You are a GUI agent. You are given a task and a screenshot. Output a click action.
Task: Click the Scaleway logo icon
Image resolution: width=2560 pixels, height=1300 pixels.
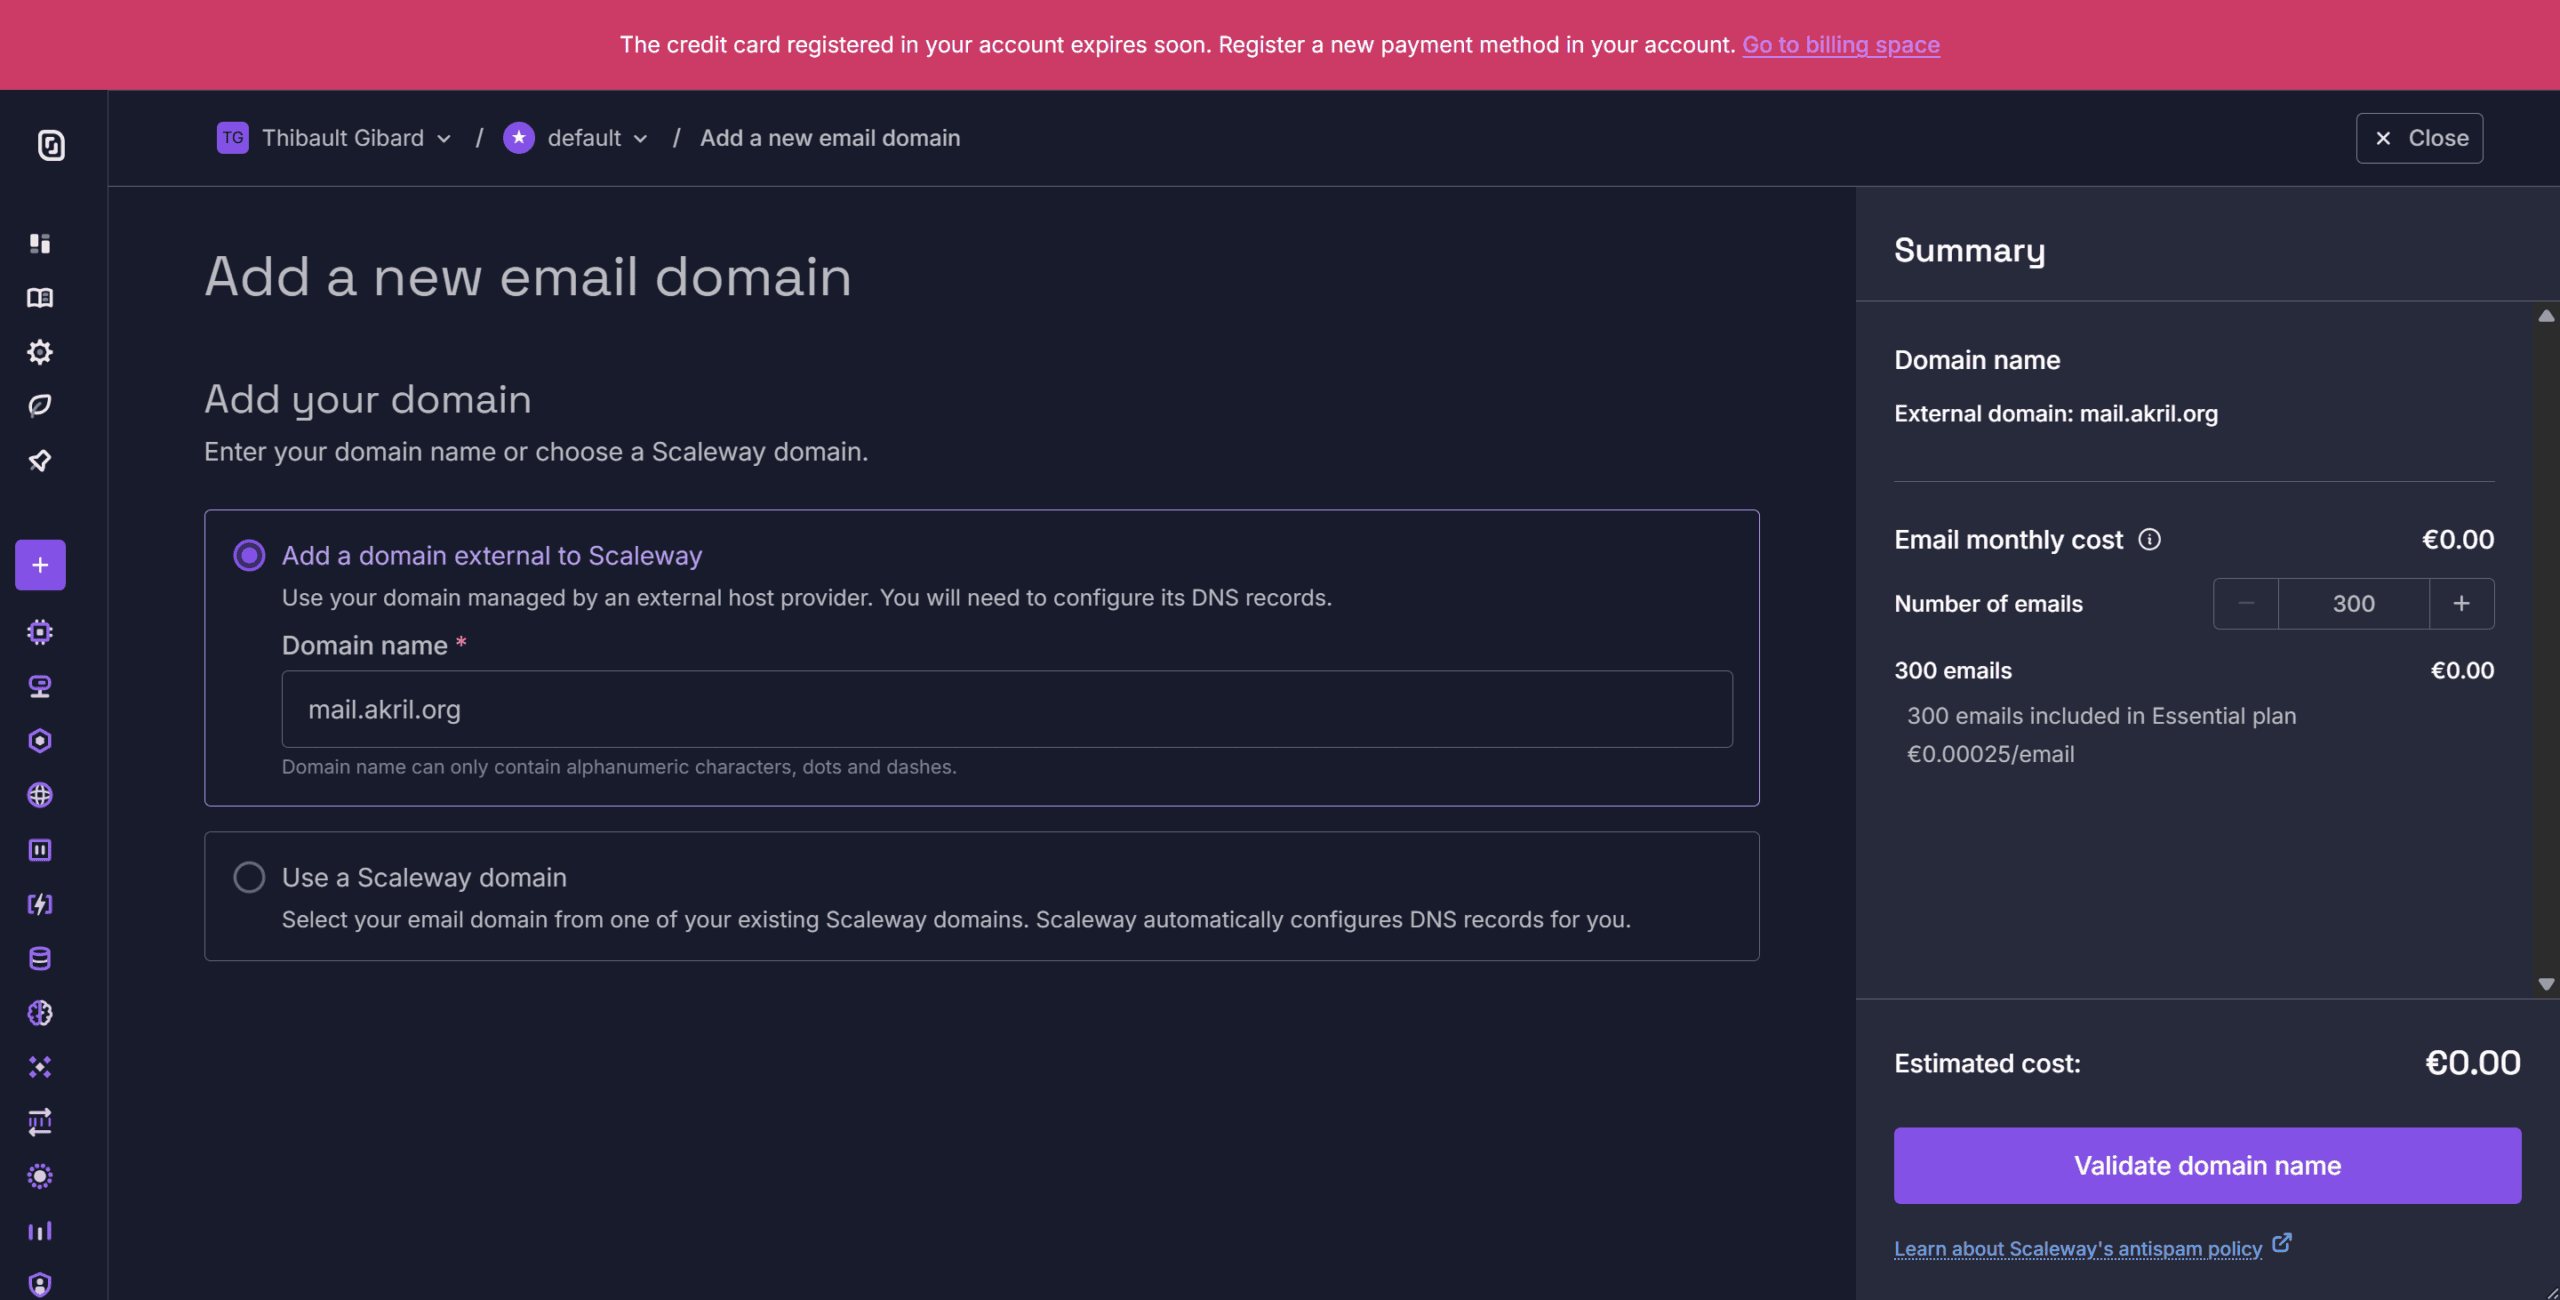point(51,145)
